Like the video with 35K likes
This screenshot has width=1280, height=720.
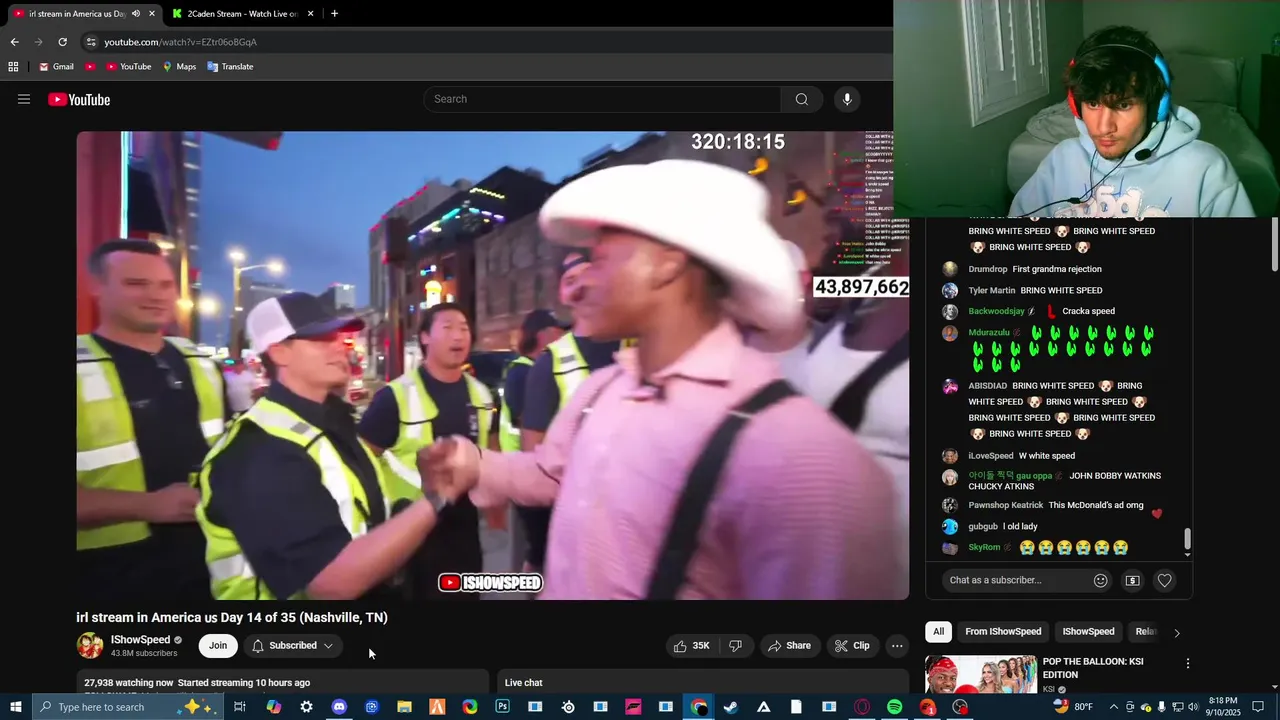[692, 646]
